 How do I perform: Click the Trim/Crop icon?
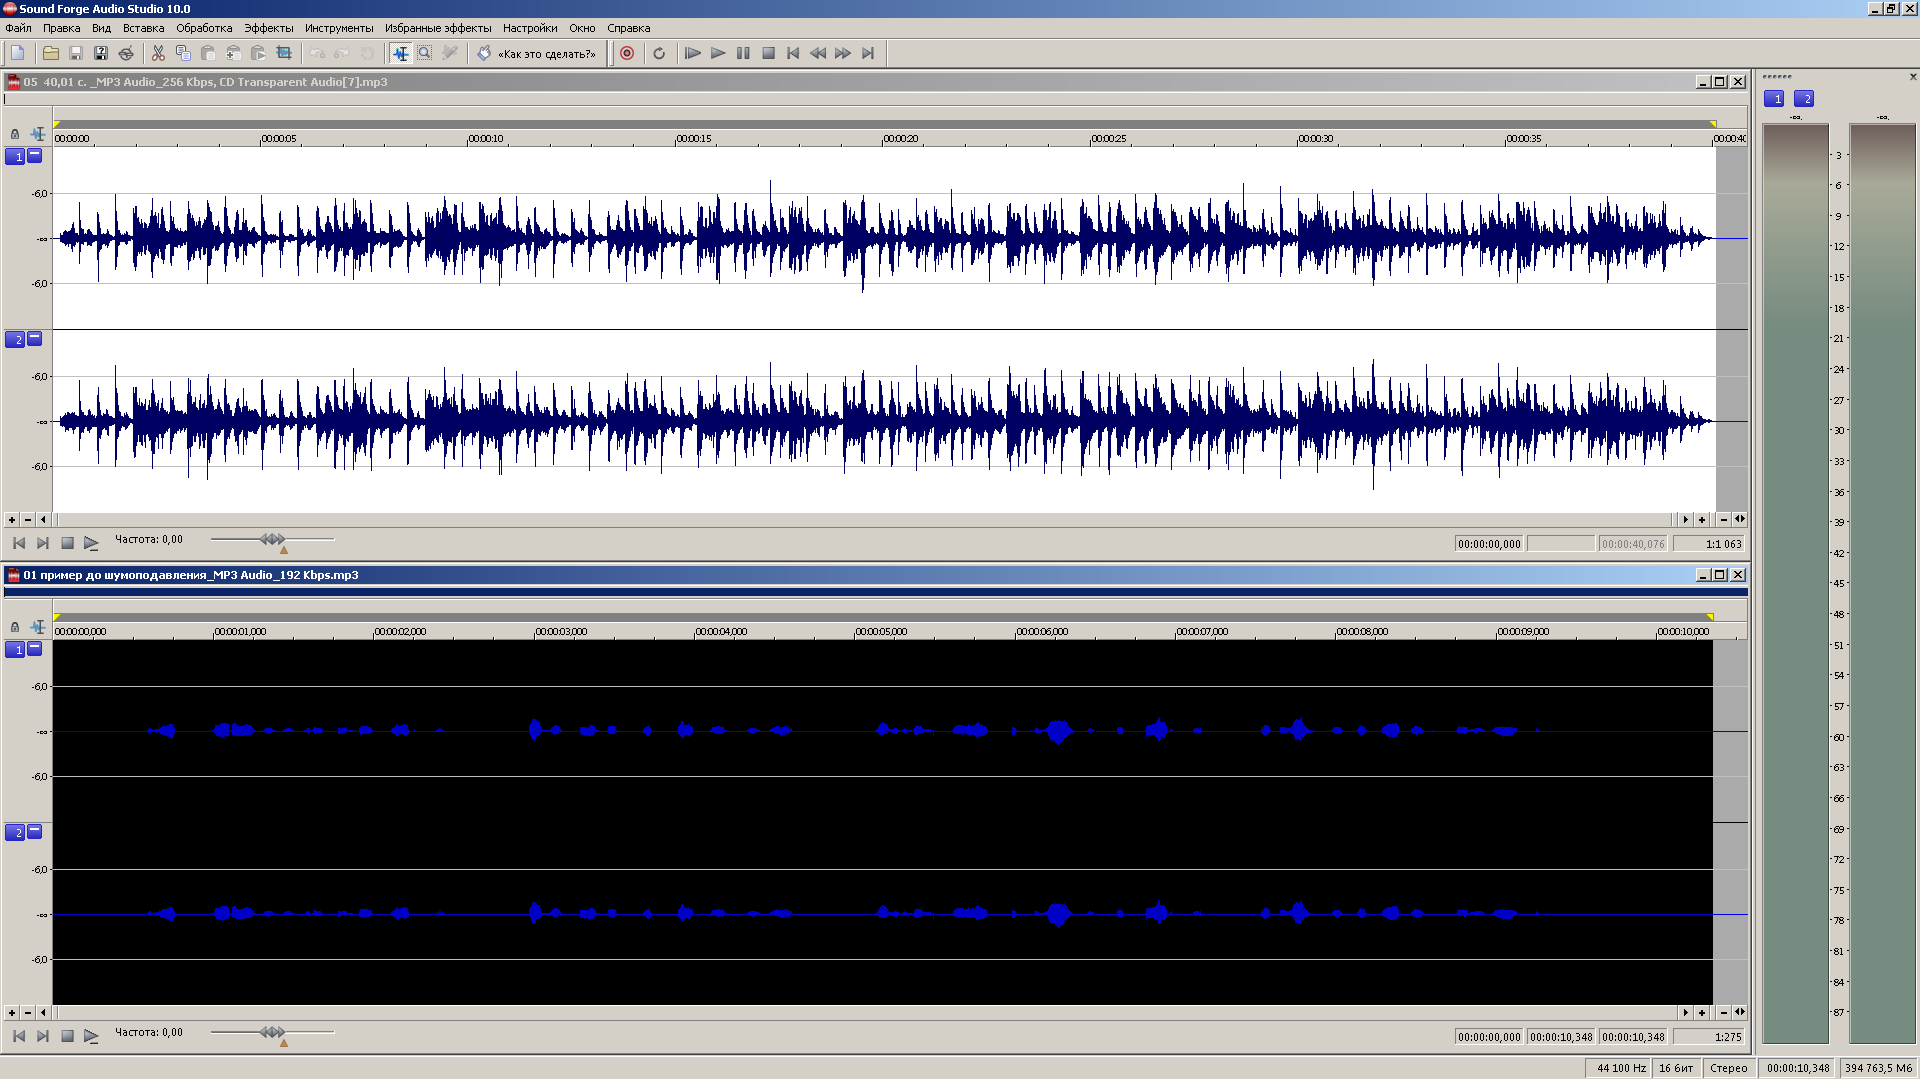tap(284, 53)
